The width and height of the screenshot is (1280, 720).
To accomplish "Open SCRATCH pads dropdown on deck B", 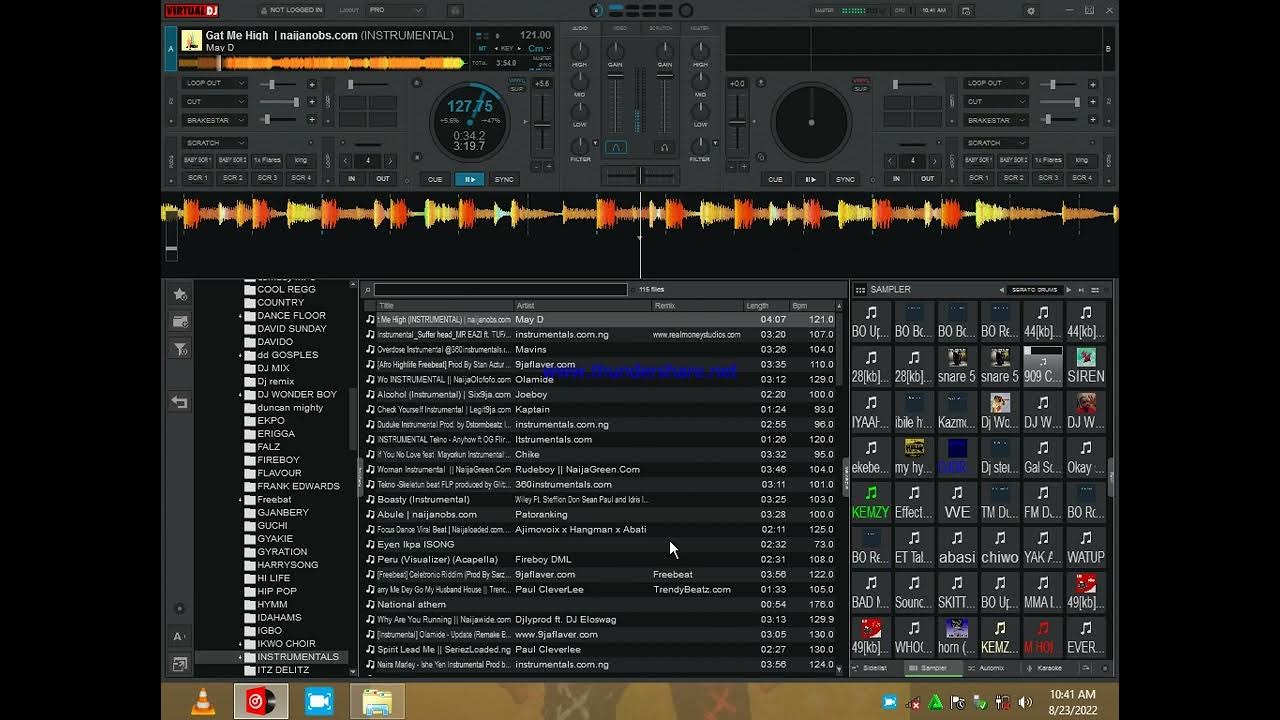I will click(996, 143).
